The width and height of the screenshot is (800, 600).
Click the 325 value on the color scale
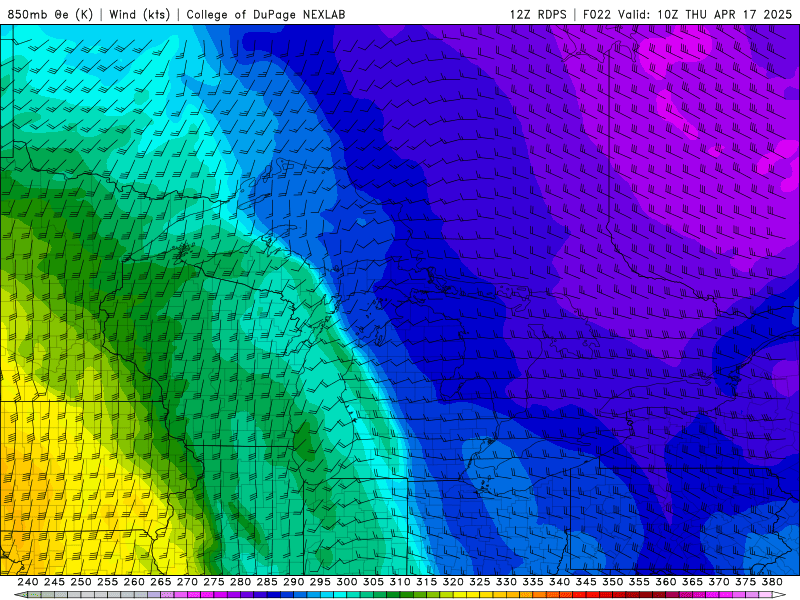480,582
